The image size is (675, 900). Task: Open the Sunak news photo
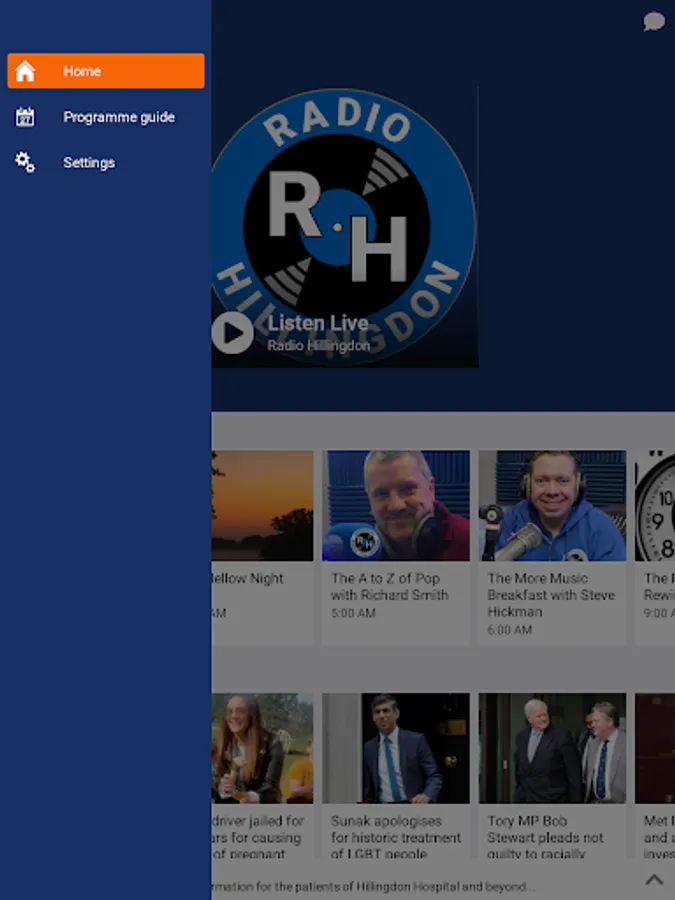[396, 748]
